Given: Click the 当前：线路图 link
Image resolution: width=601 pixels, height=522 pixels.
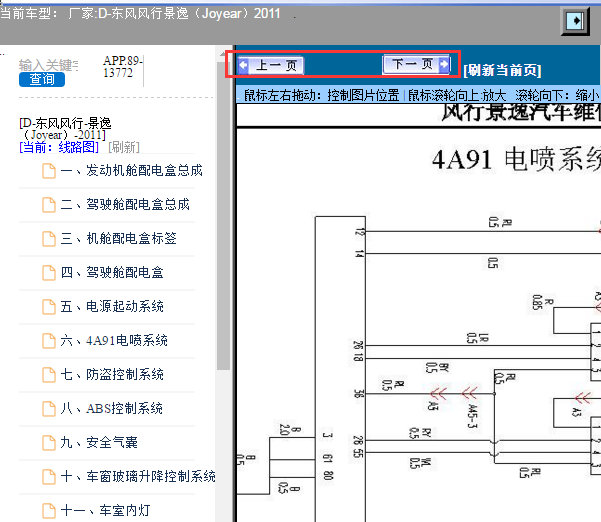Looking at the screenshot, I should point(59,147).
